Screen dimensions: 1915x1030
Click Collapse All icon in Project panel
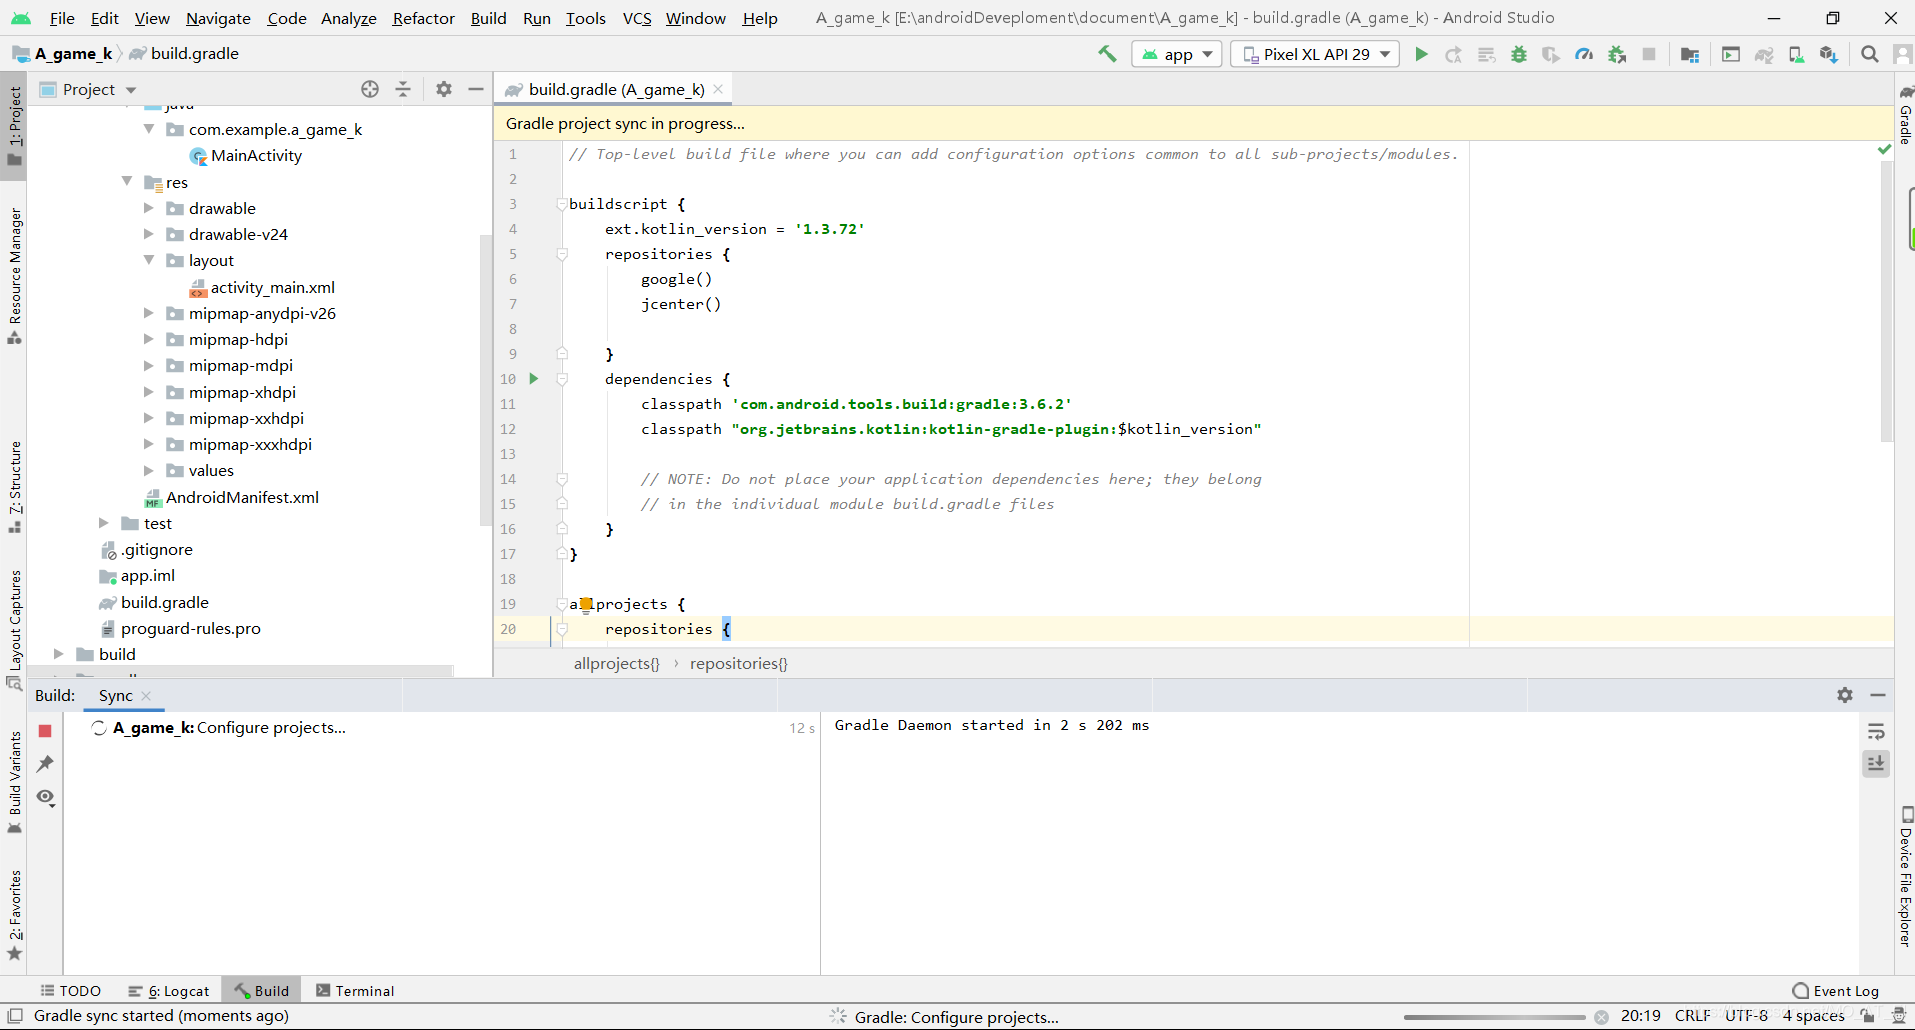(x=403, y=89)
